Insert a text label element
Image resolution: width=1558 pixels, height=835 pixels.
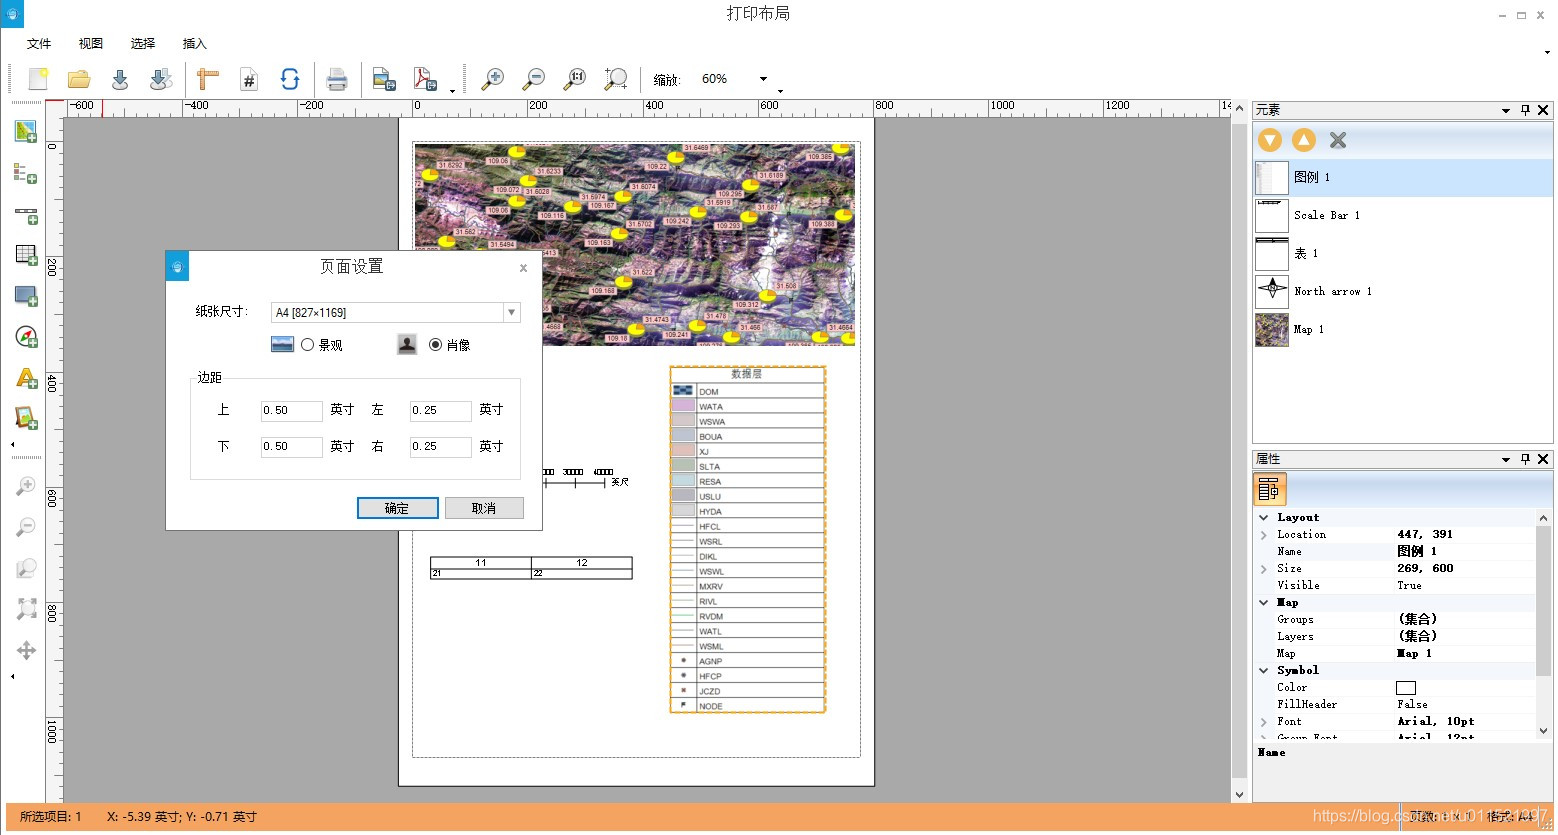26,378
